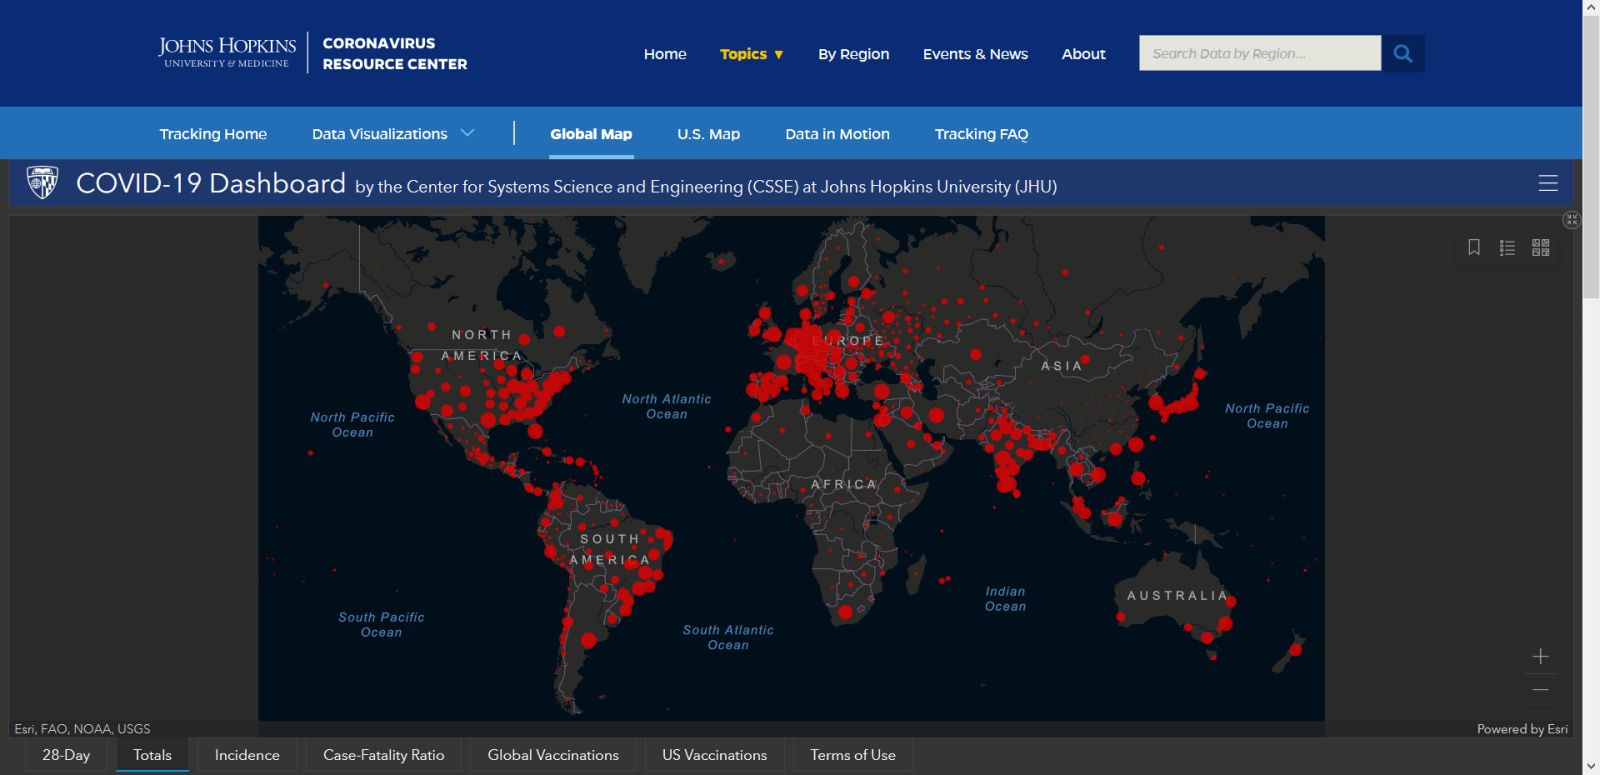Screen dimensions: 1600x775
Task: Click the page scrollbar down arrow
Action: (x=1591, y=766)
